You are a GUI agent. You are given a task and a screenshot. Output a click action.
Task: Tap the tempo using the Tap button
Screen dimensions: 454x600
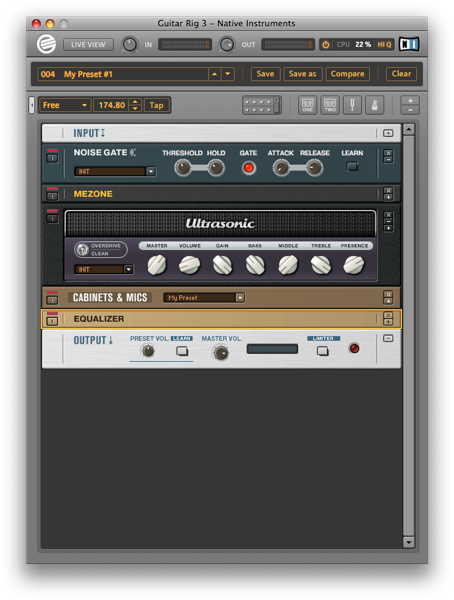coord(157,105)
